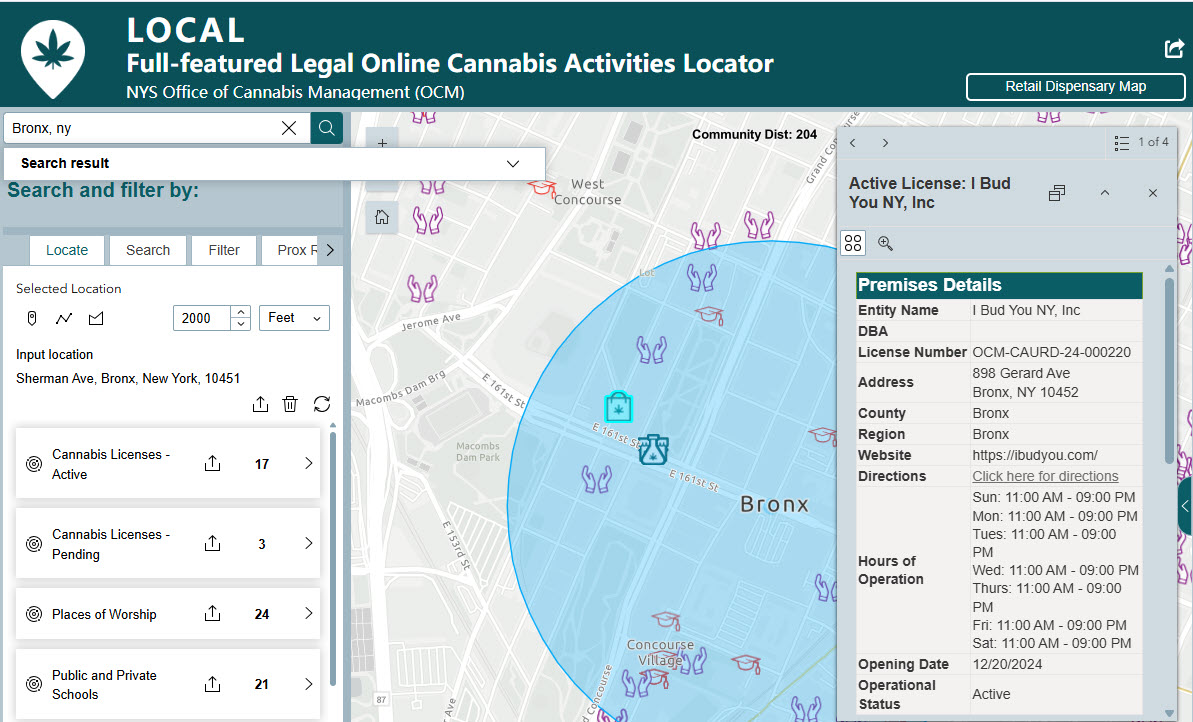Select the polygon drawing tool
Image resolution: width=1193 pixels, height=722 pixels.
click(96, 318)
